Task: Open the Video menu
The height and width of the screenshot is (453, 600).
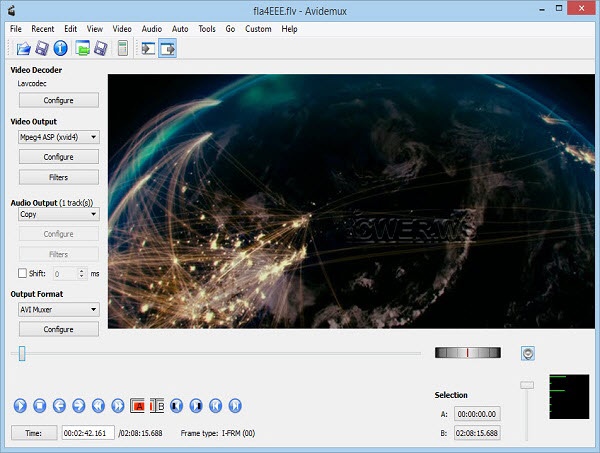Action: click(122, 29)
